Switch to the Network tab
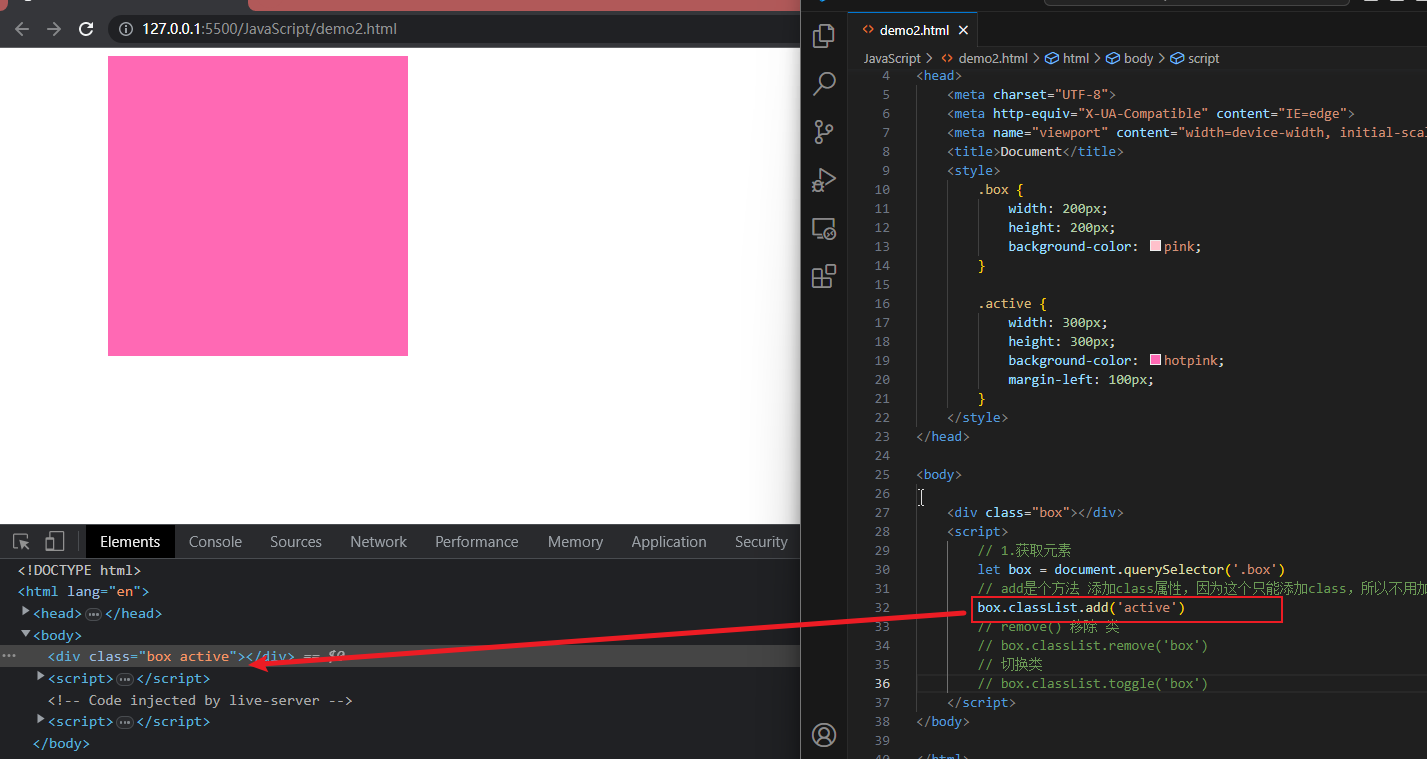This screenshot has width=1427, height=759. [378, 542]
